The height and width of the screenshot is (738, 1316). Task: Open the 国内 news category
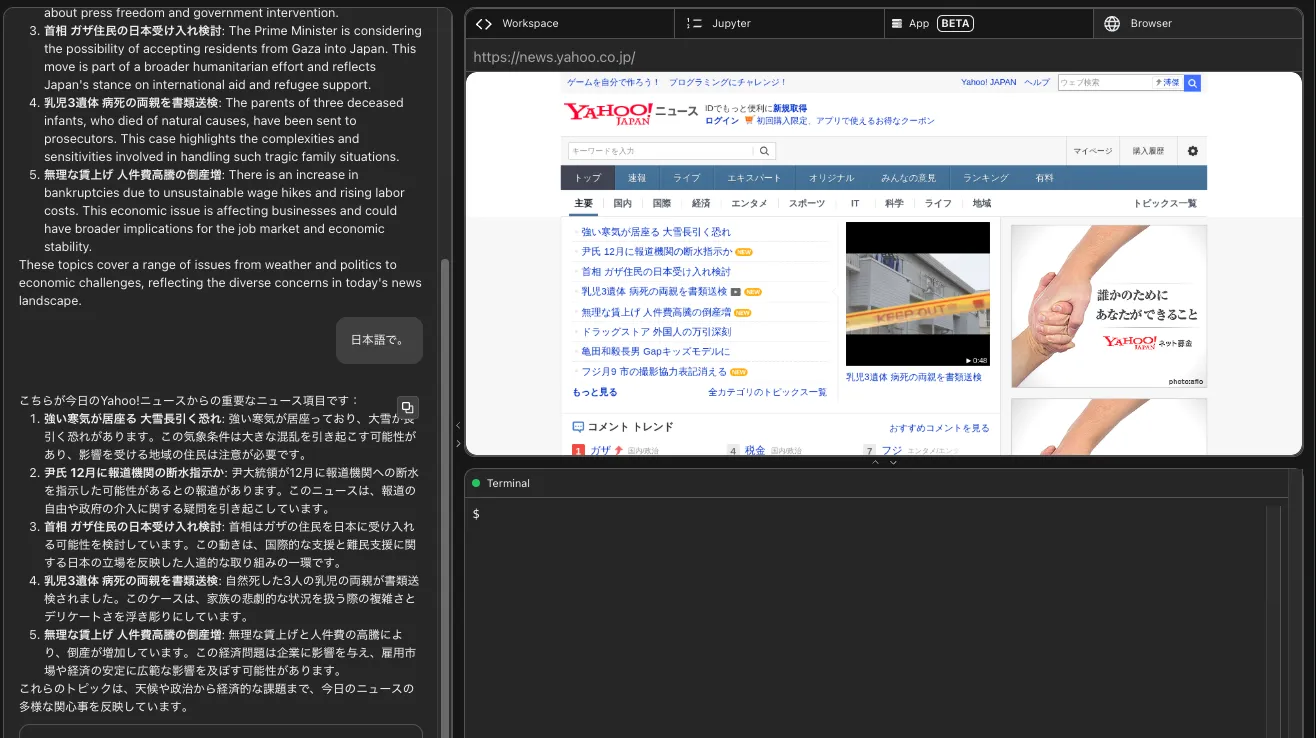click(x=622, y=203)
